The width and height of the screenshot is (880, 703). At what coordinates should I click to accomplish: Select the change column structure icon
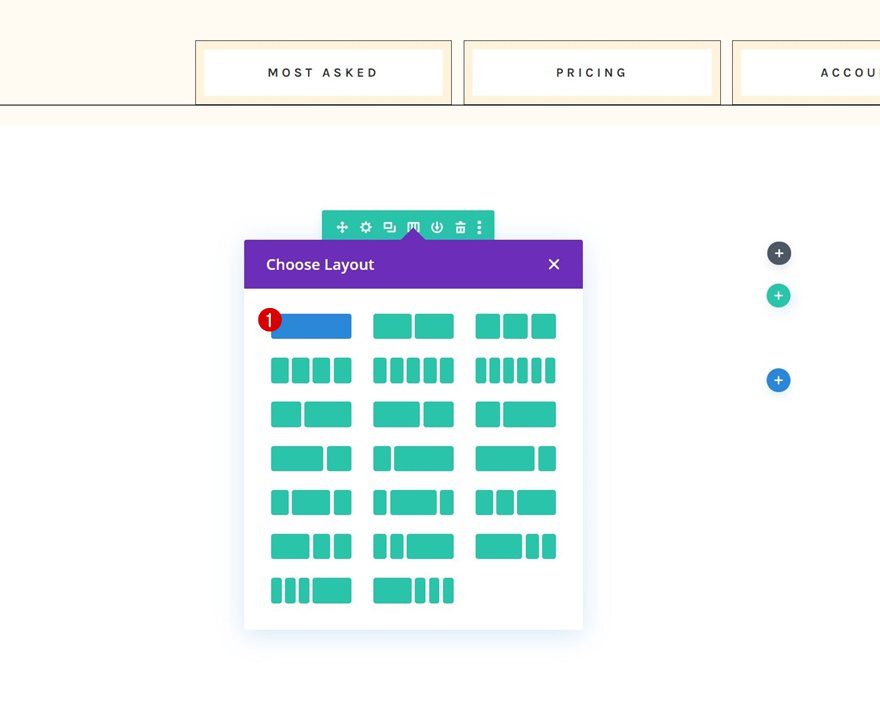pos(412,227)
